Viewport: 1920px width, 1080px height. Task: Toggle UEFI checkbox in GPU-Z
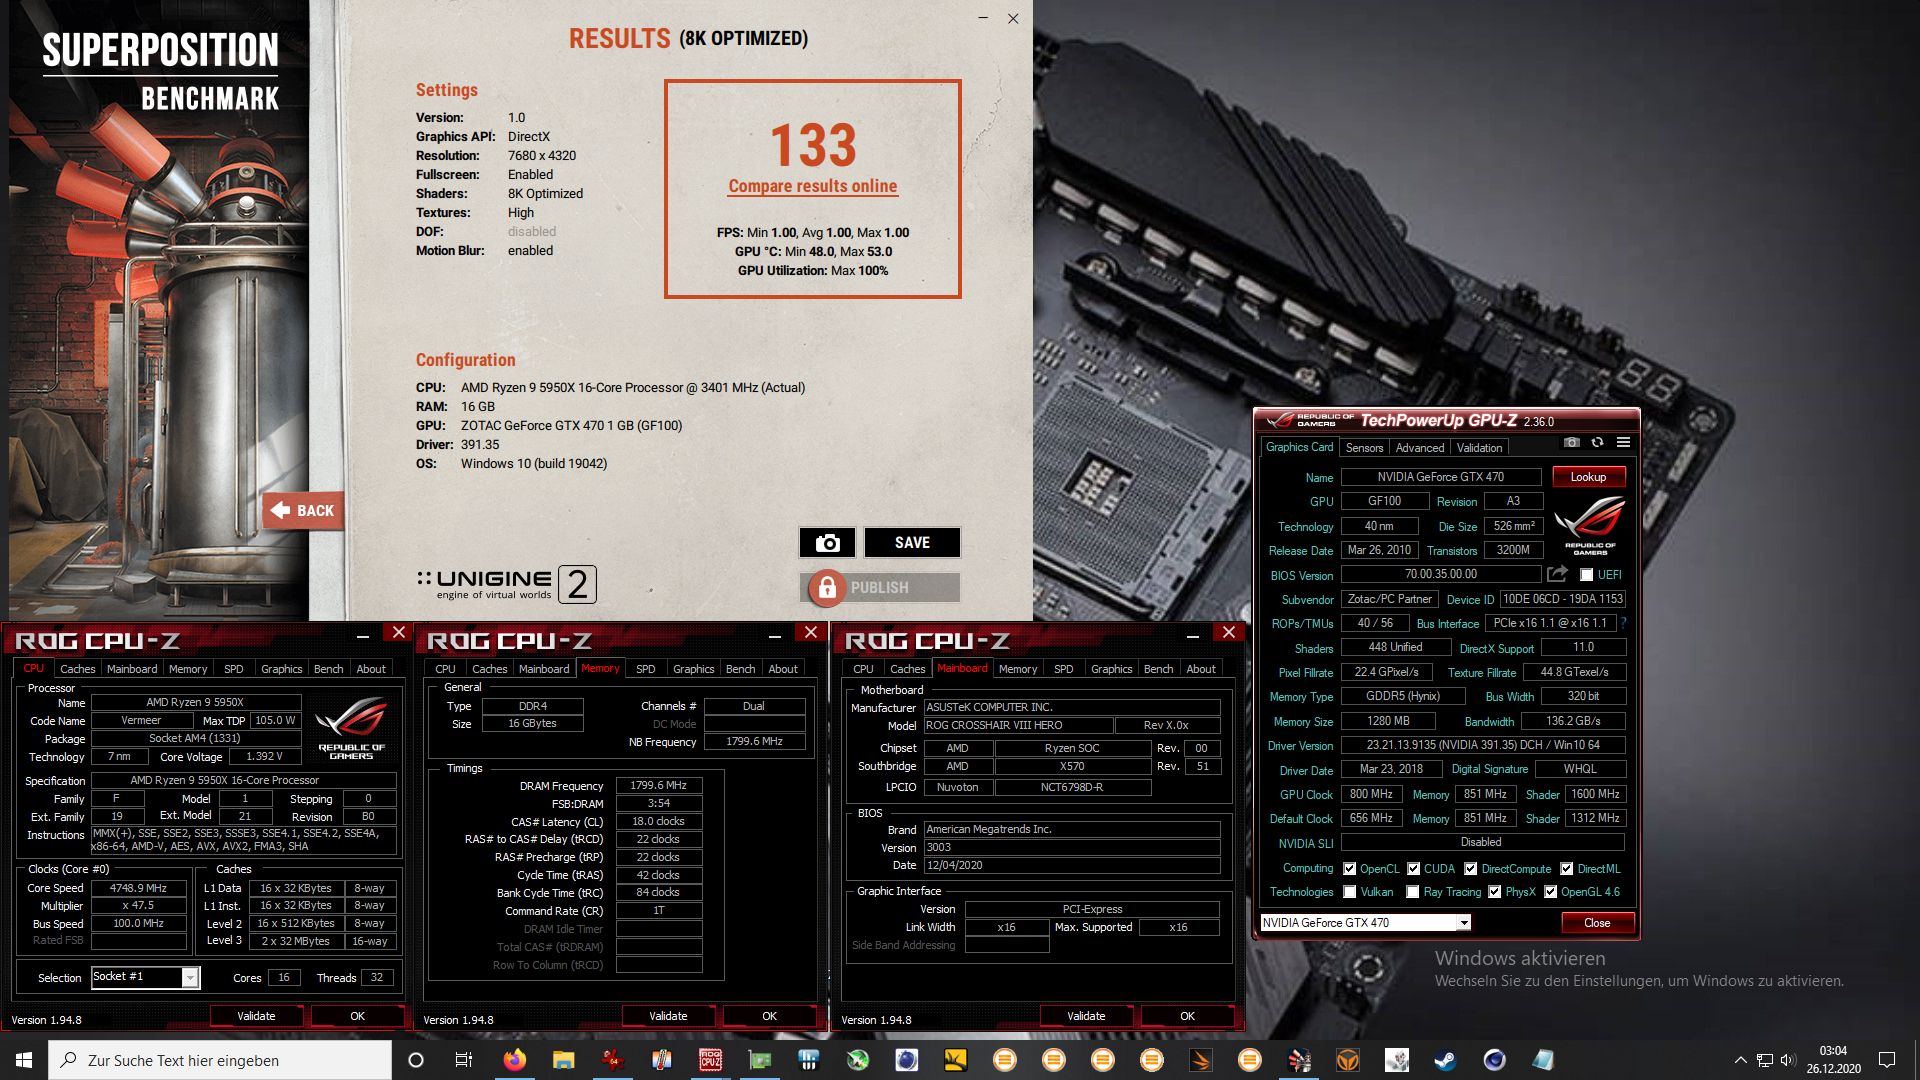click(x=1586, y=575)
